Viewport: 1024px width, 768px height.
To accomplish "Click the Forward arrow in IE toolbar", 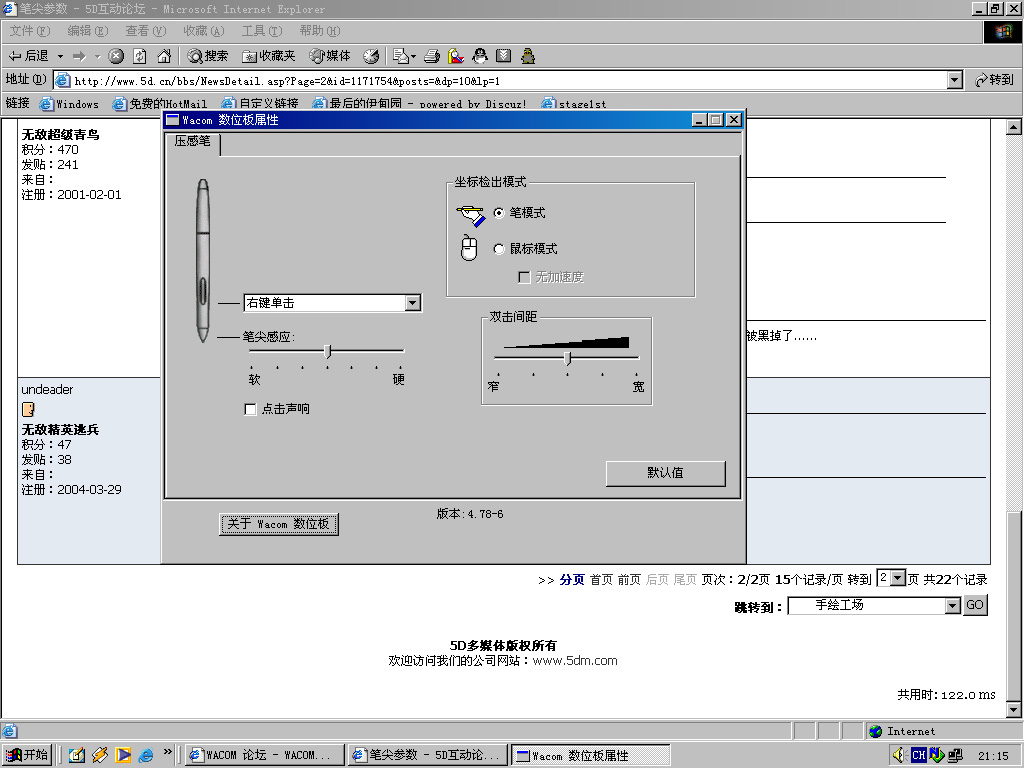I will (x=79, y=56).
